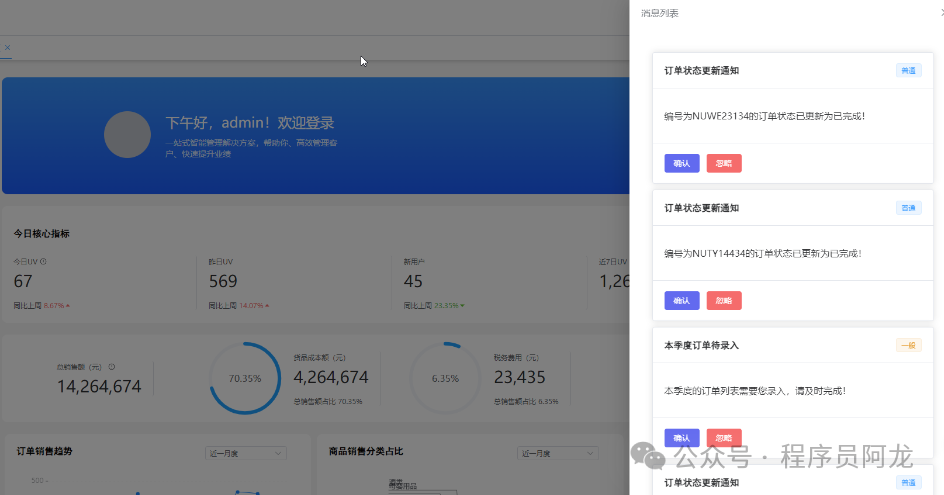Click the 6.35% circular progress ring
The image size is (944, 495).
pyautogui.click(x=445, y=378)
